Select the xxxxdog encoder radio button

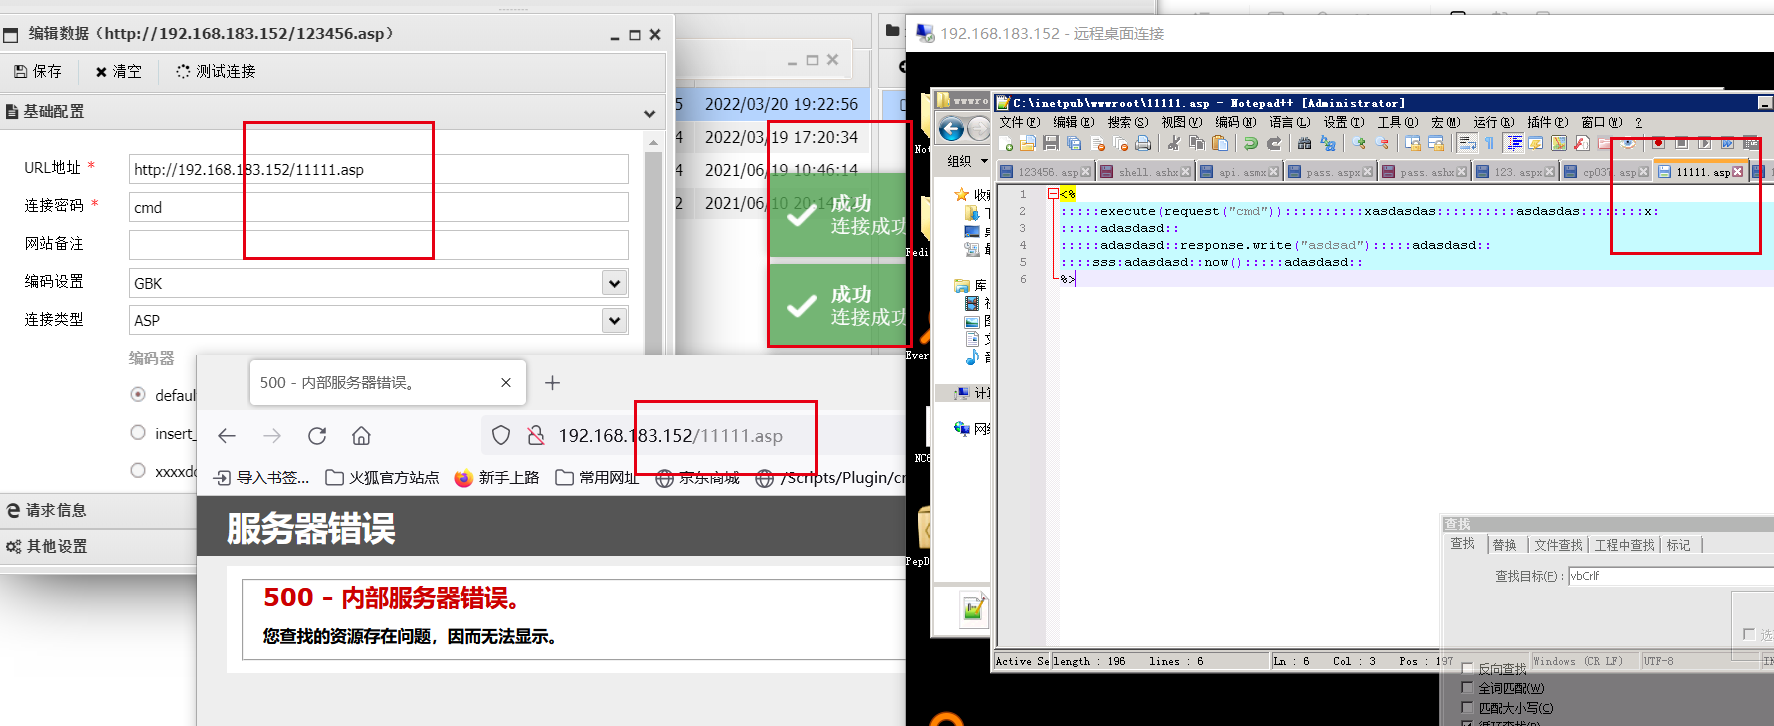[x=138, y=470]
